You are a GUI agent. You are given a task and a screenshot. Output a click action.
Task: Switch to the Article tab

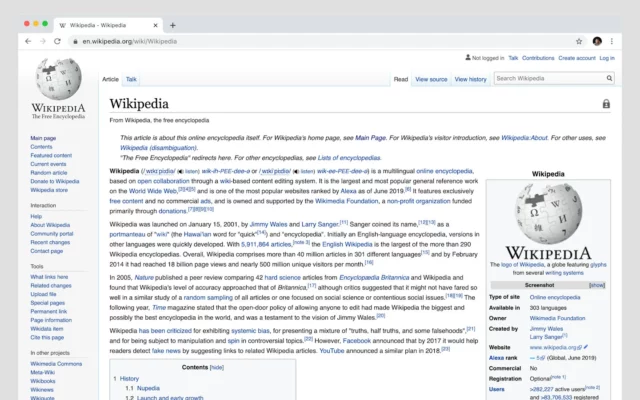pos(110,79)
